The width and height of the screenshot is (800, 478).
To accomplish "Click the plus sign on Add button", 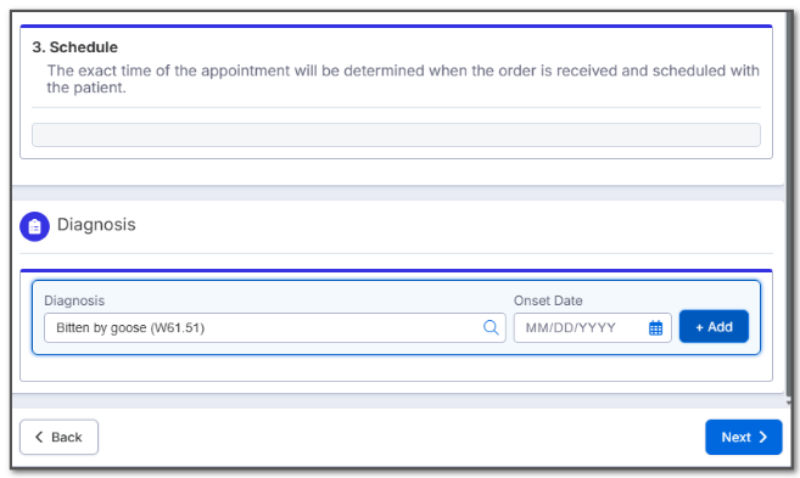I will [699, 328].
